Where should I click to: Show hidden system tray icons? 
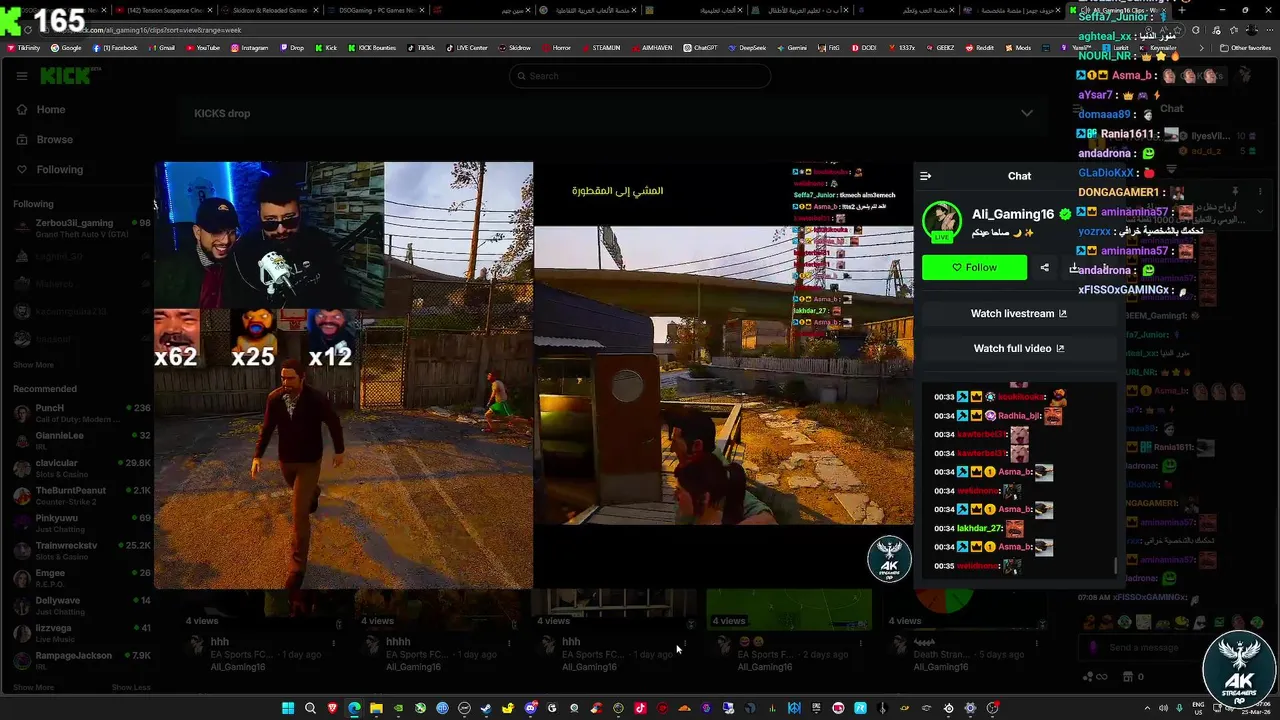[1148, 708]
